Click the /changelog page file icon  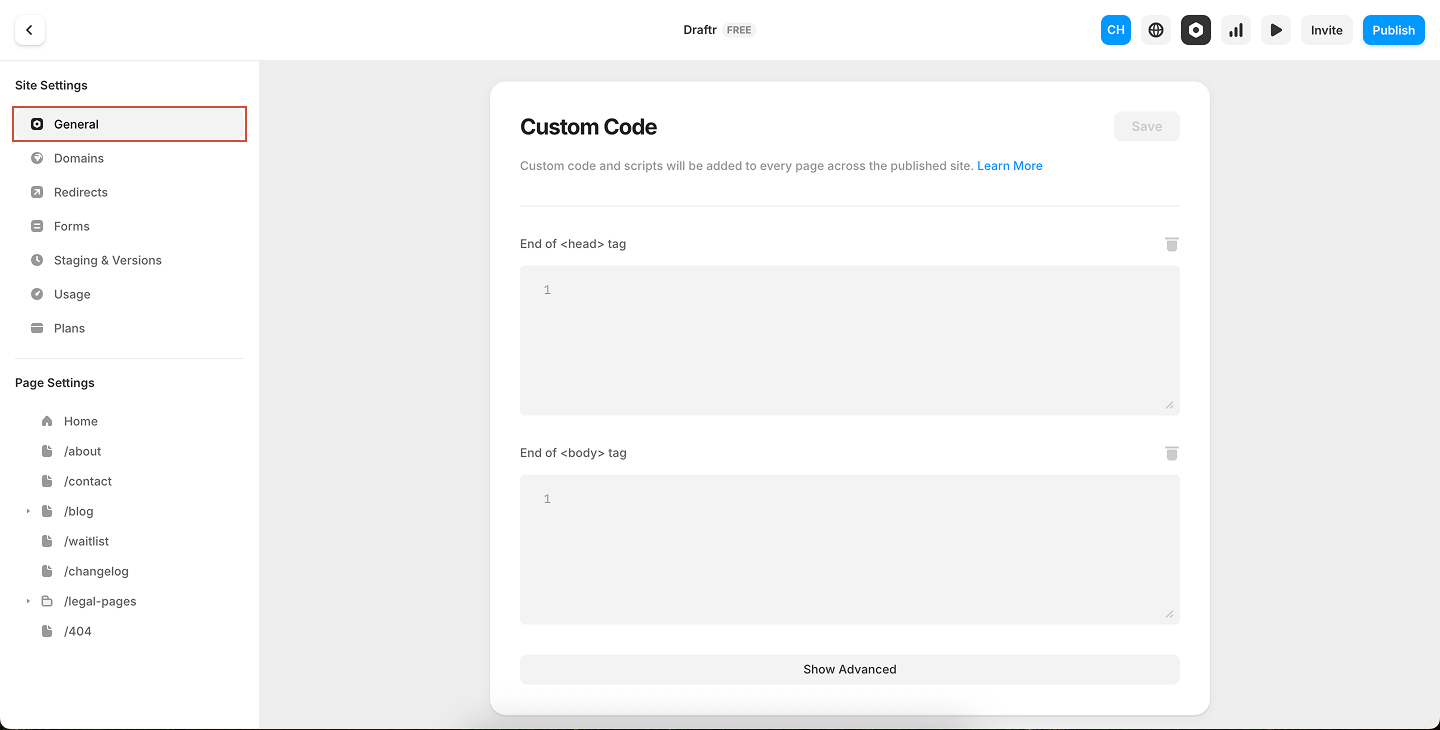tap(47, 571)
